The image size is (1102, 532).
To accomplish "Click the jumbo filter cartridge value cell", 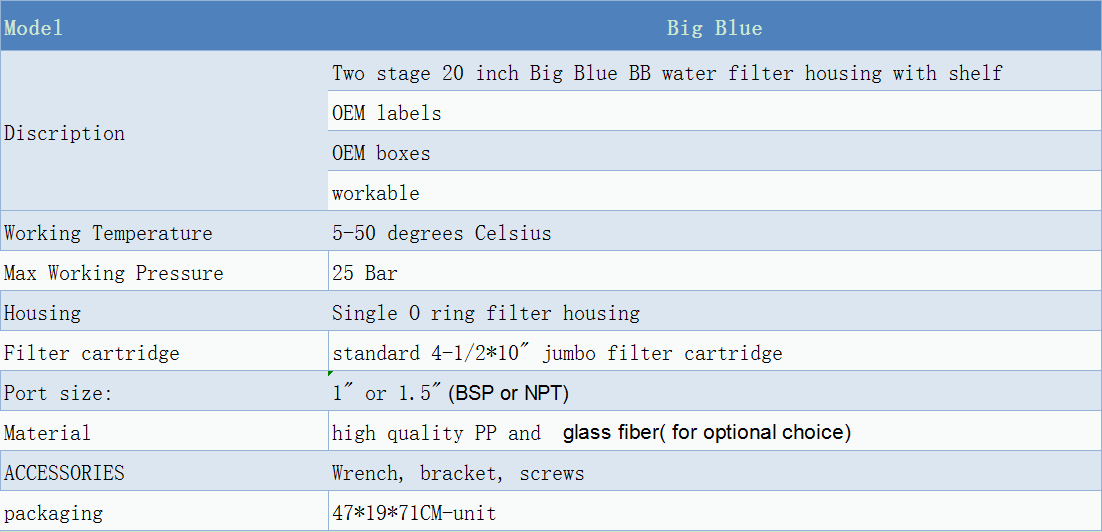I will pos(715,351).
